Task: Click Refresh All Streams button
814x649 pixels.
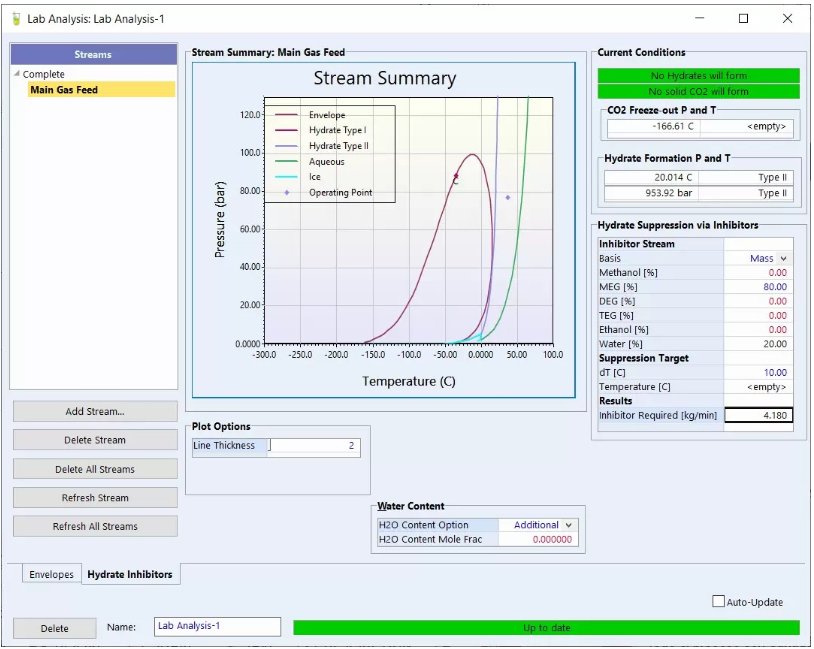Action: pos(95,526)
